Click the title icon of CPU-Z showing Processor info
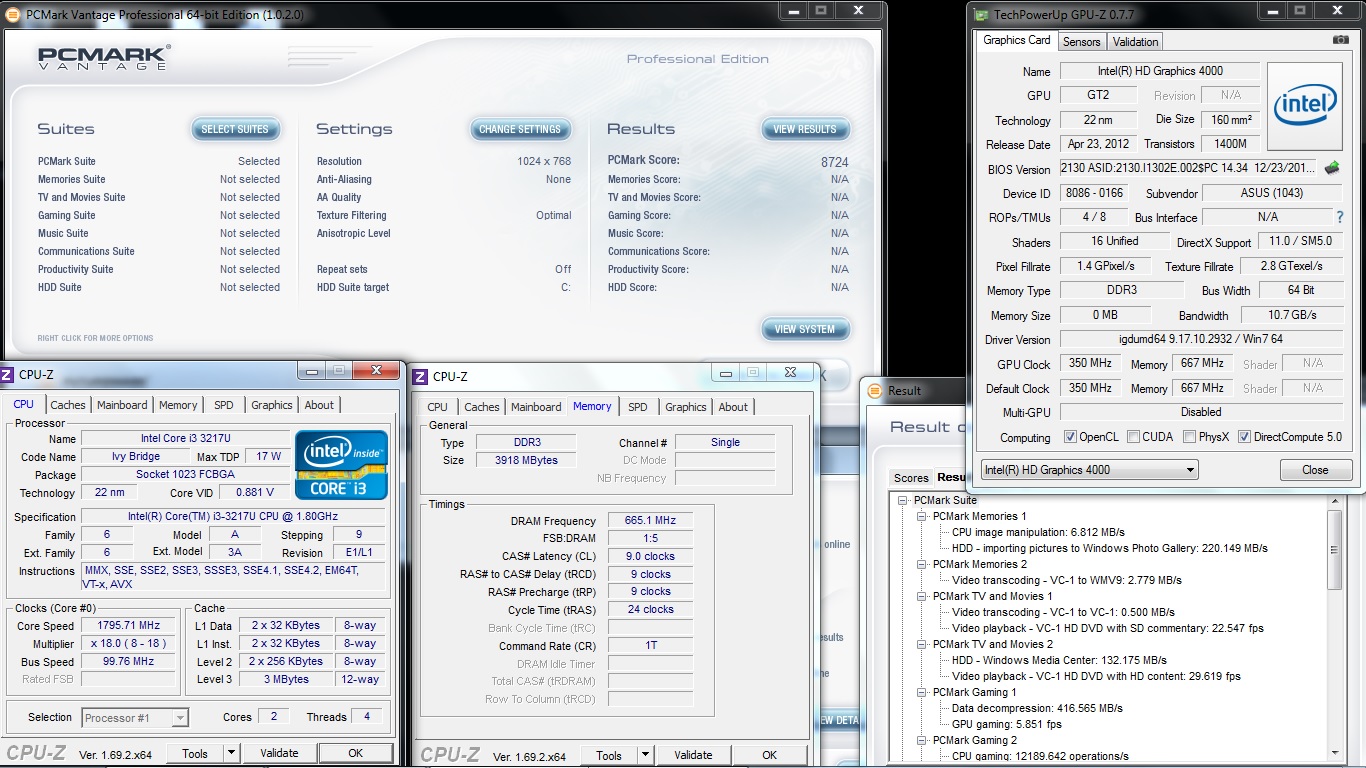The width and height of the screenshot is (1366, 768). pyautogui.click(x=8, y=374)
